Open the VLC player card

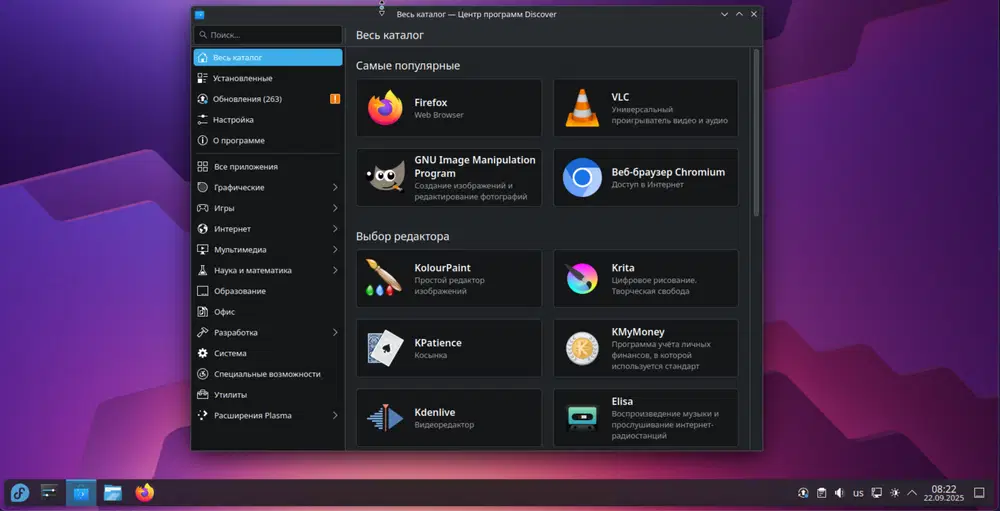click(x=645, y=108)
